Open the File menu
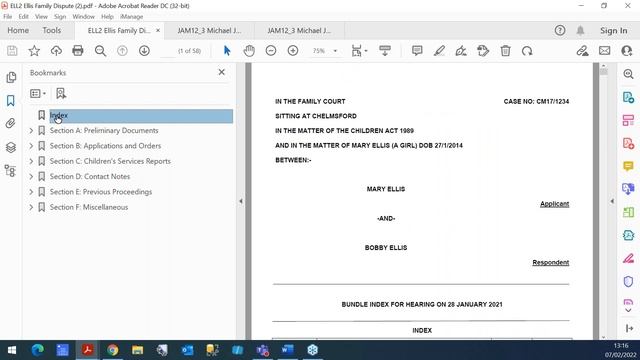 click(x=8, y=17)
